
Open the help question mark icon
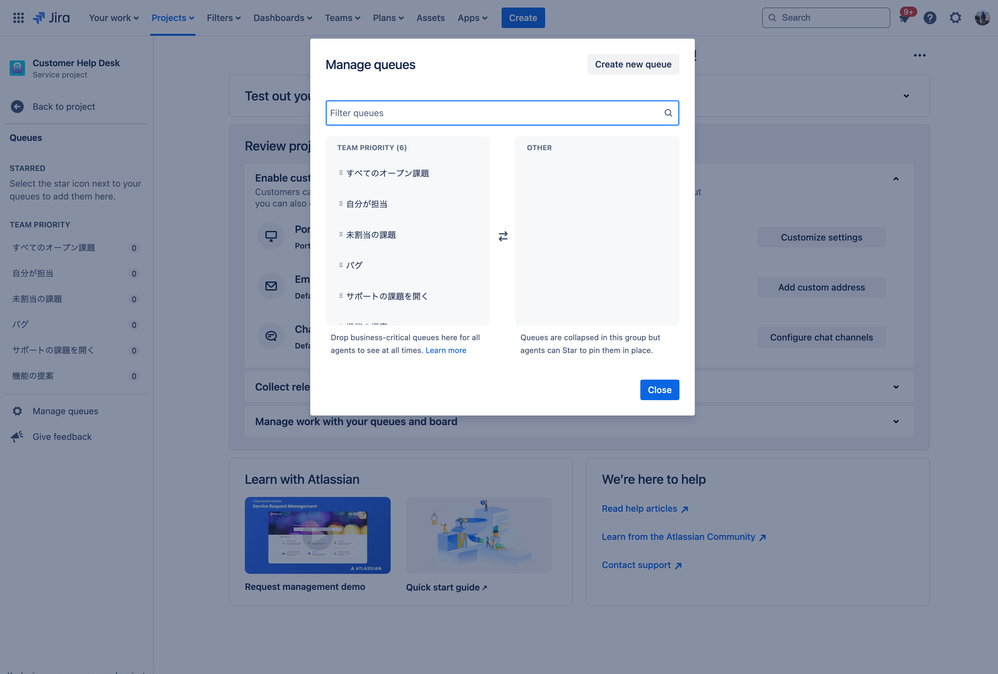point(930,18)
